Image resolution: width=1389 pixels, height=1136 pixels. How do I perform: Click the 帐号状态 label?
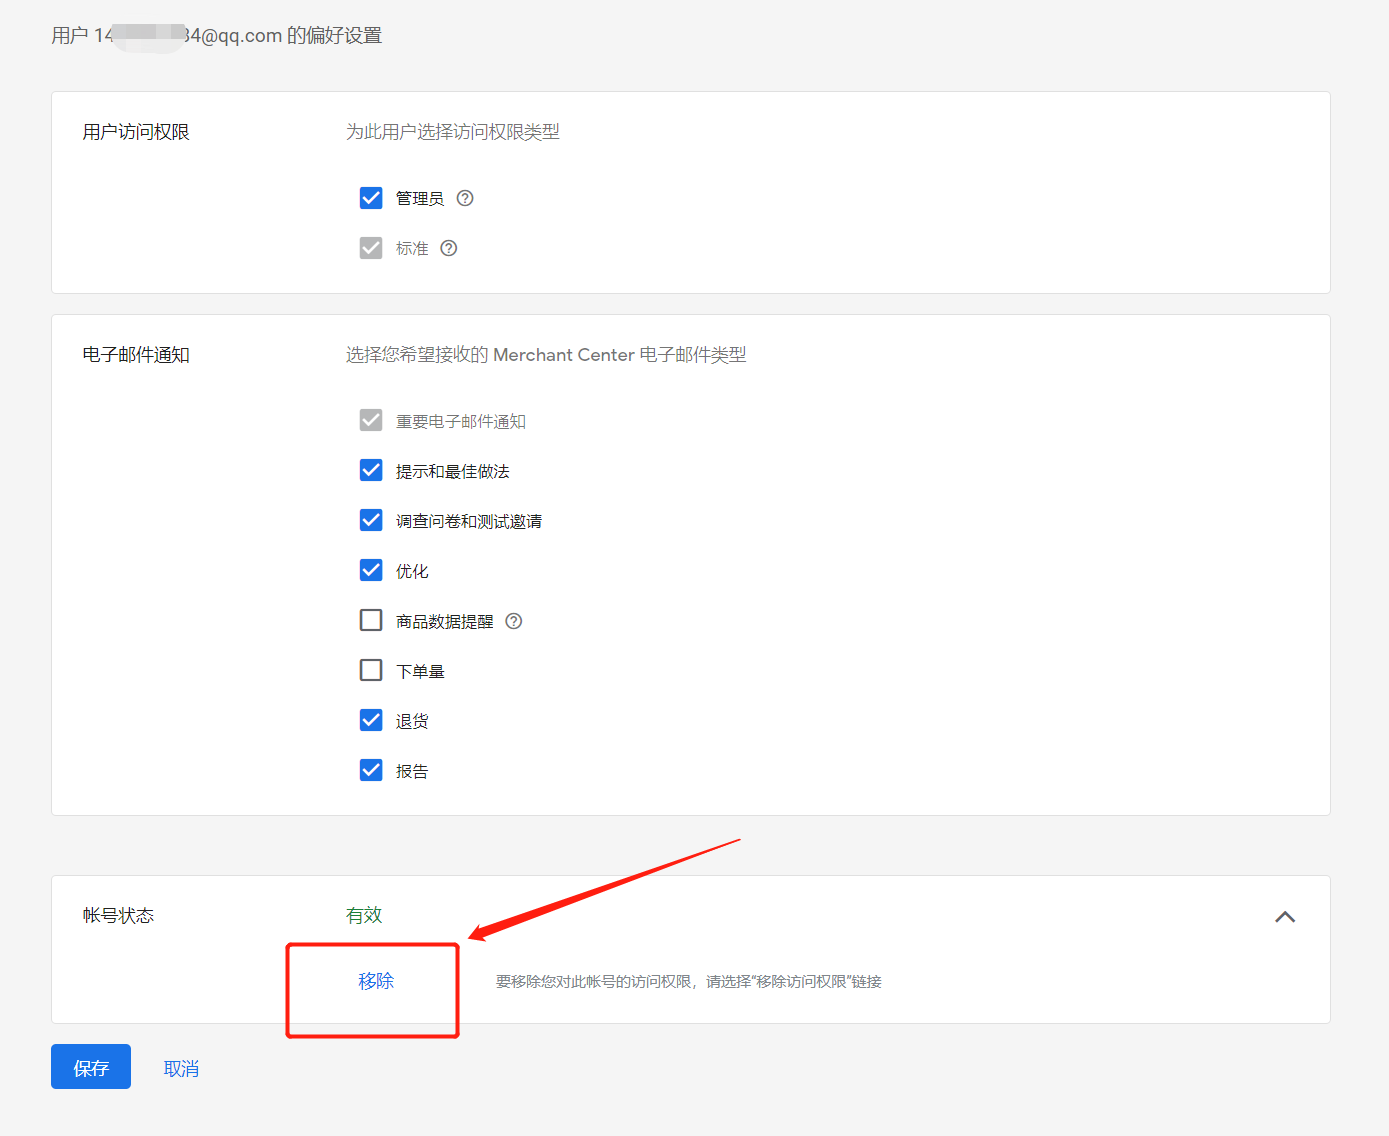coord(118,916)
